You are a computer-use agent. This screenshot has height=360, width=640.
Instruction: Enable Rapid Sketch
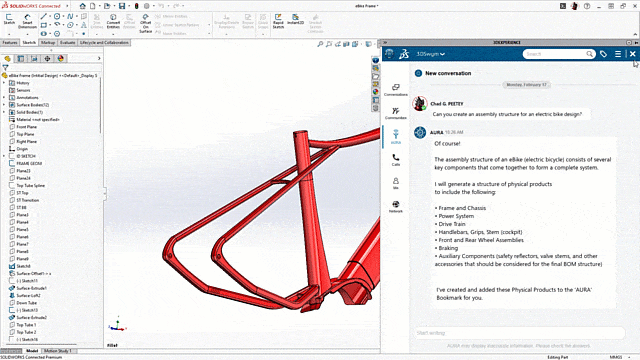278,21
